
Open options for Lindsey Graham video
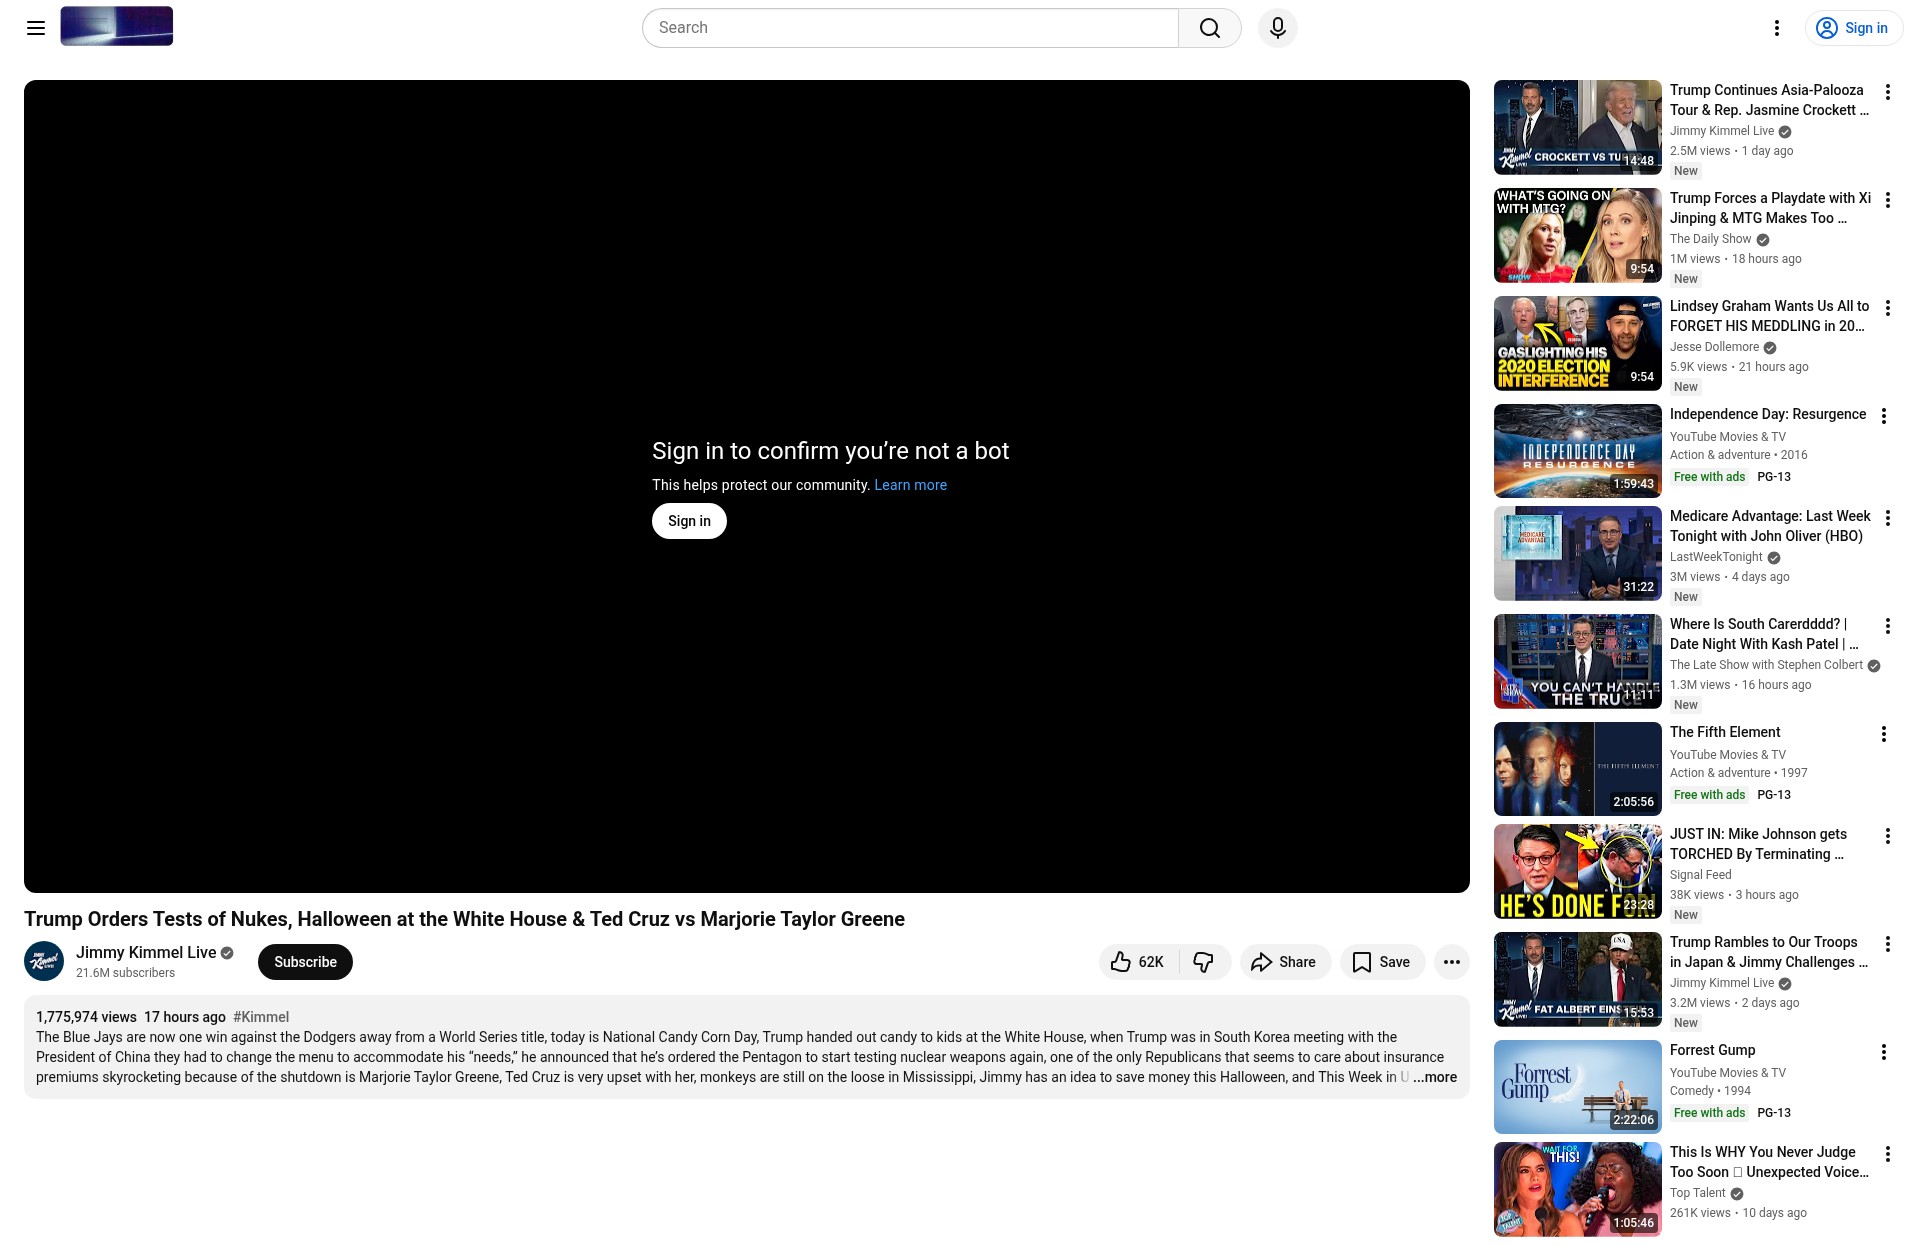(x=1887, y=308)
